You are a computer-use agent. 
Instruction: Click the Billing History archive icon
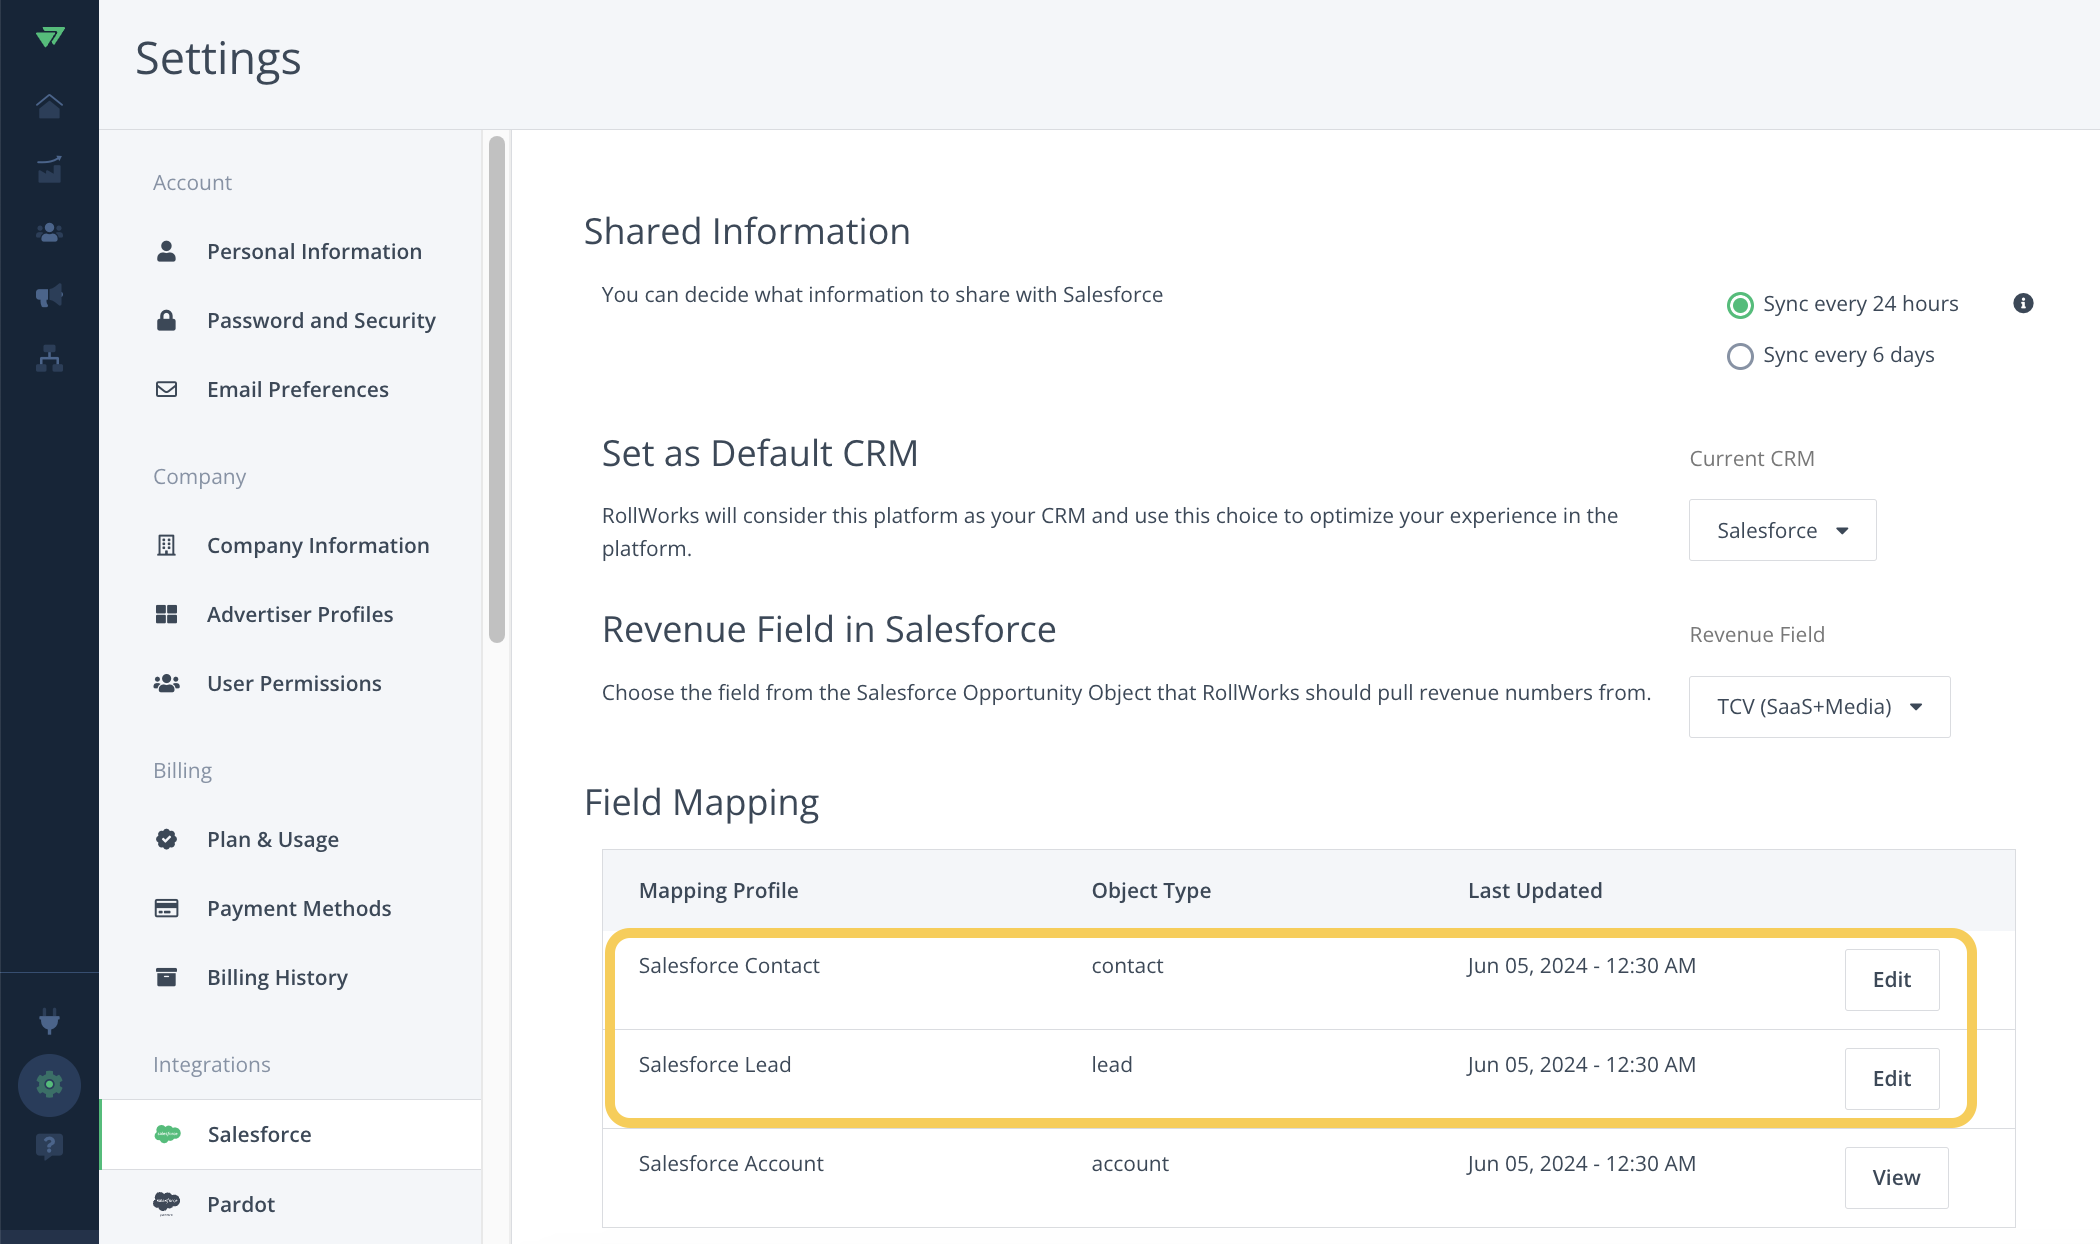click(166, 977)
